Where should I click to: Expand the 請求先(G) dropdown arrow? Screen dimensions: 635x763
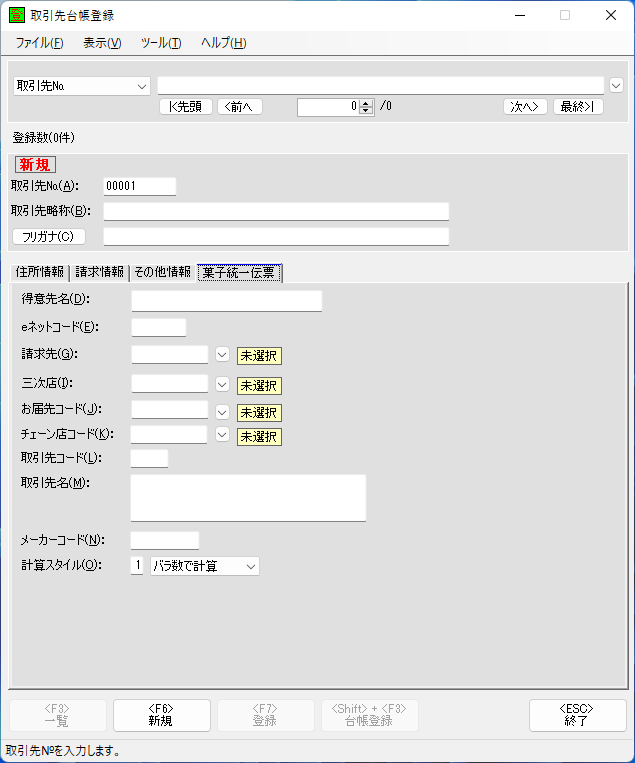point(222,355)
